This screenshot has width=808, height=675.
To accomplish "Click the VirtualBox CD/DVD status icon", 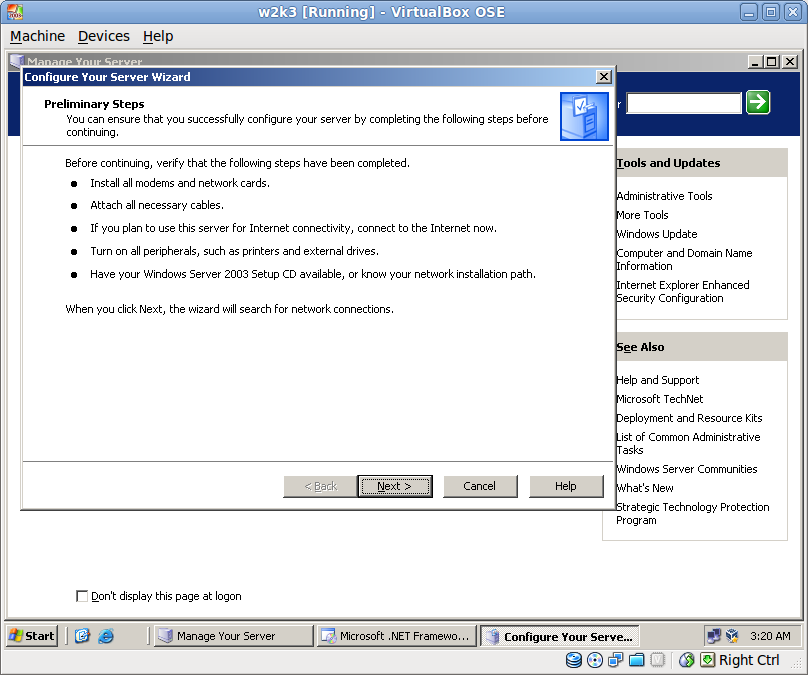I will point(595,660).
